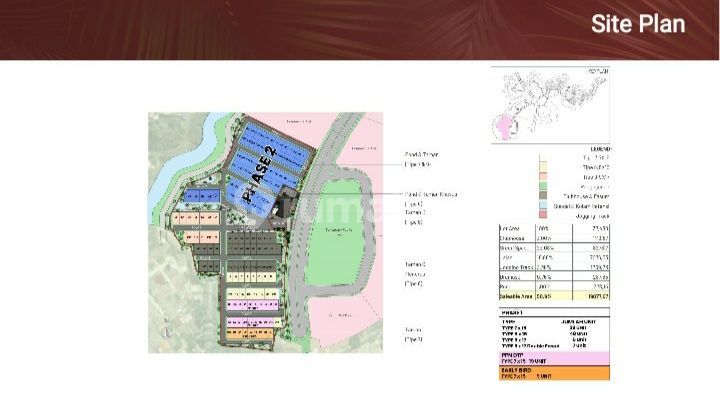Screen dimensions: 720x414
Task: Click the orange unit block on map
Action: pyautogui.click(x=250, y=334)
